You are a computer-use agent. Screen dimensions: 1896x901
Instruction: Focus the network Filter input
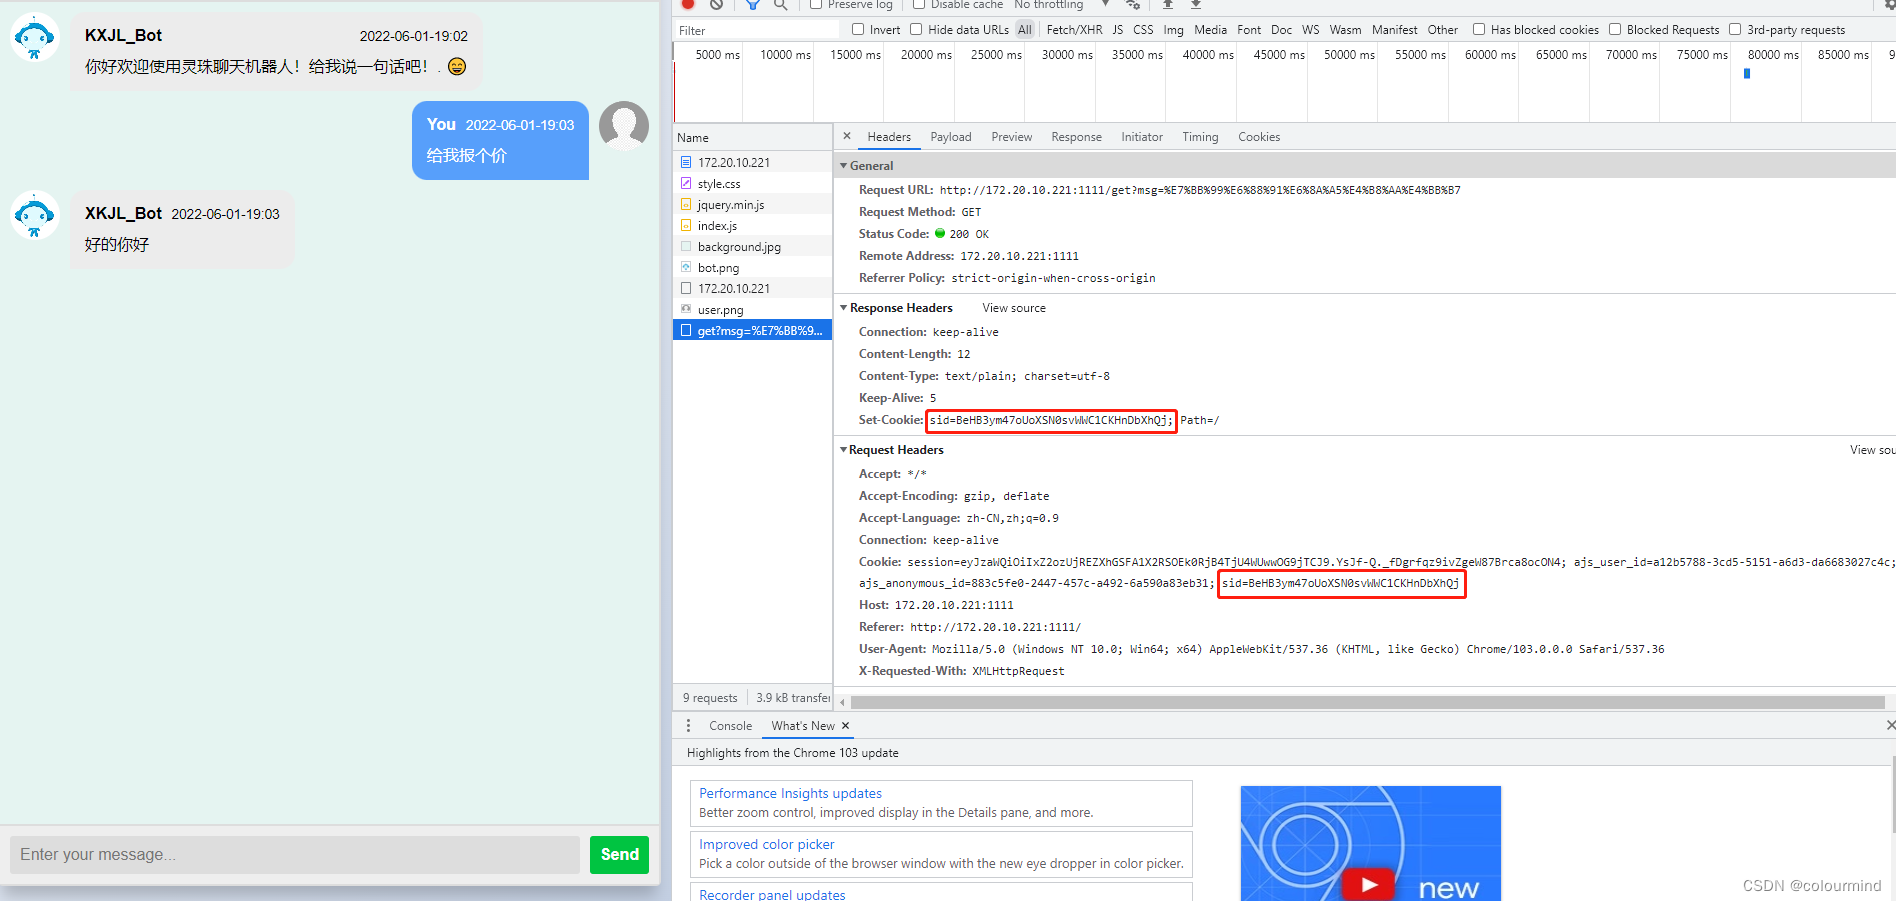pyautogui.click(x=757, y=30)
